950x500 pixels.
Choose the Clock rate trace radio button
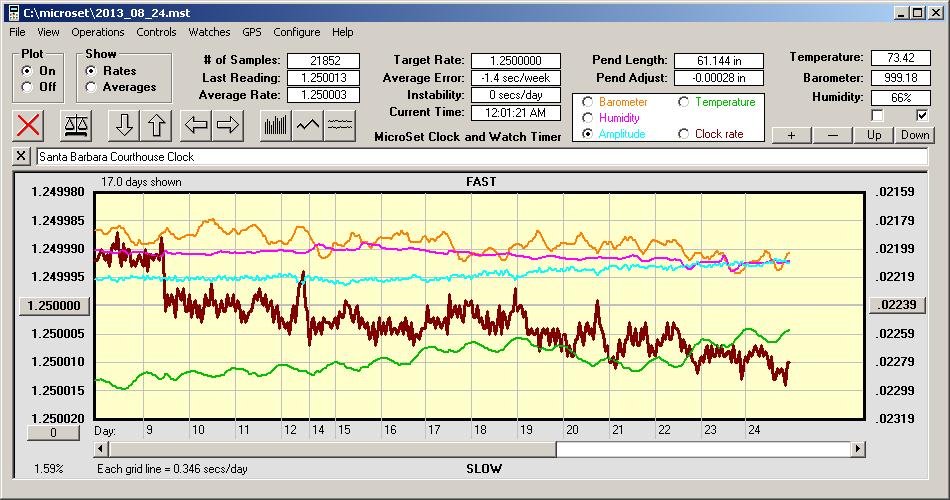(x=684, y=134)
